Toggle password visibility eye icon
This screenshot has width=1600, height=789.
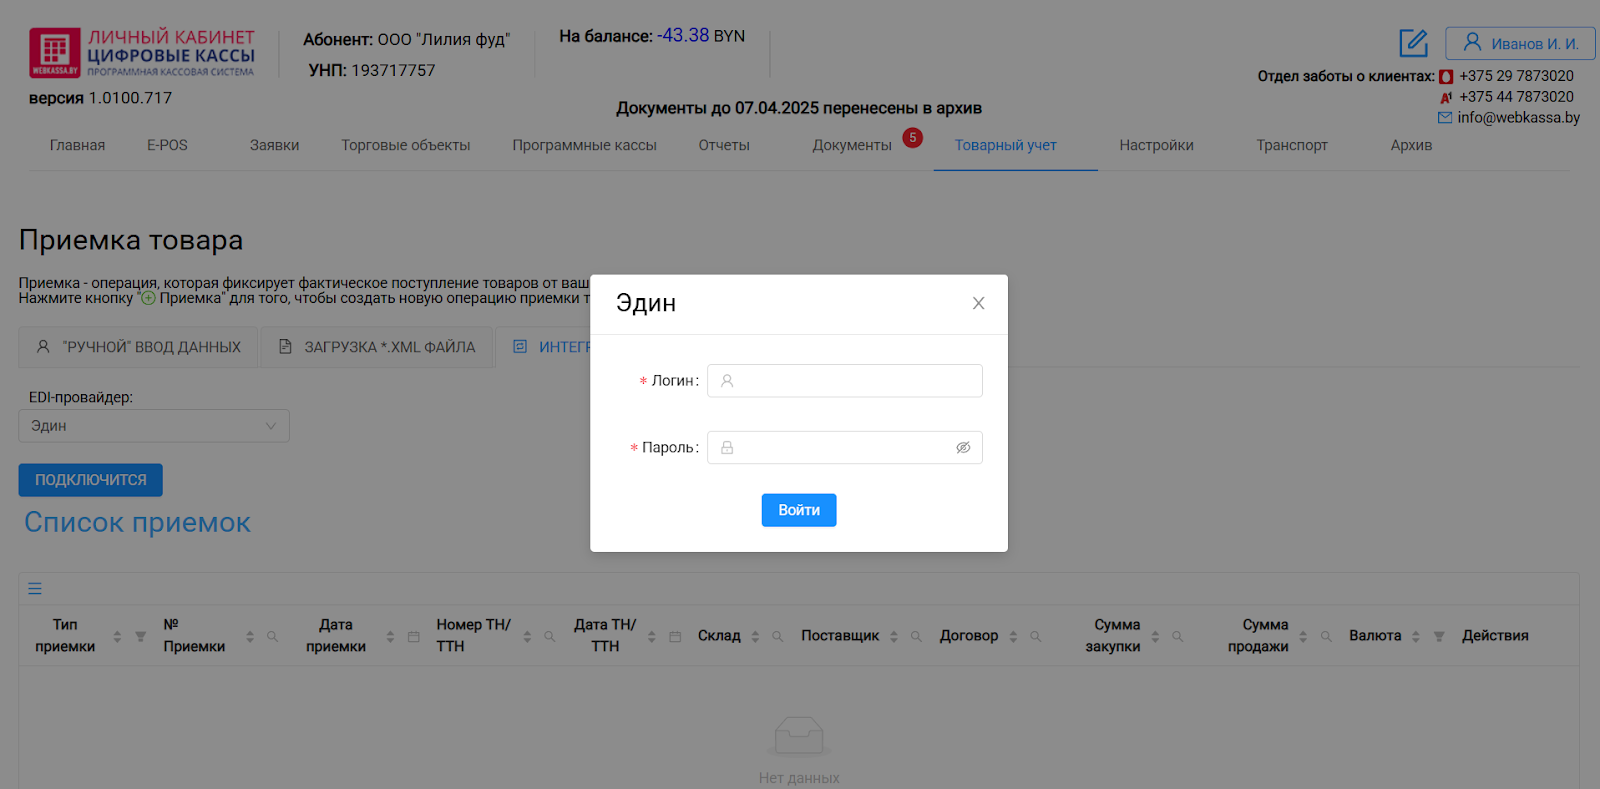(963, 448)
